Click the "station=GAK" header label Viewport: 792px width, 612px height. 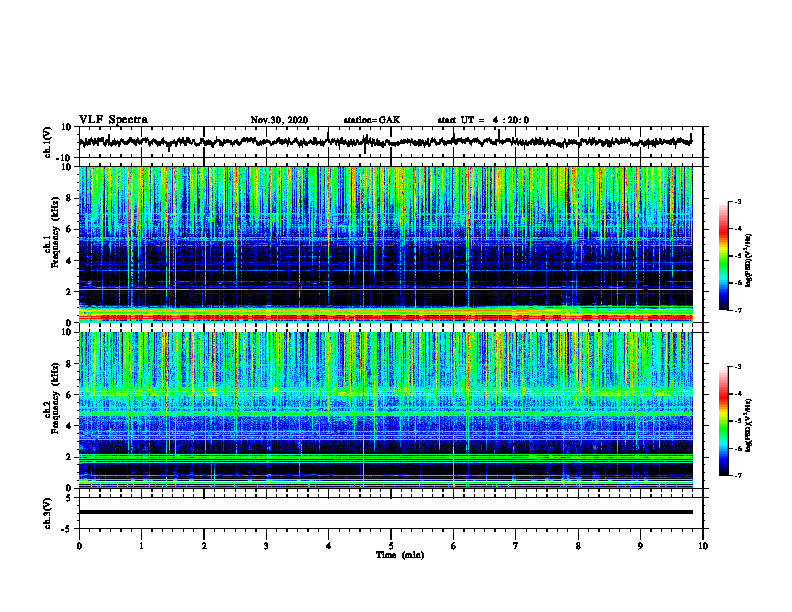click(372, 120)
